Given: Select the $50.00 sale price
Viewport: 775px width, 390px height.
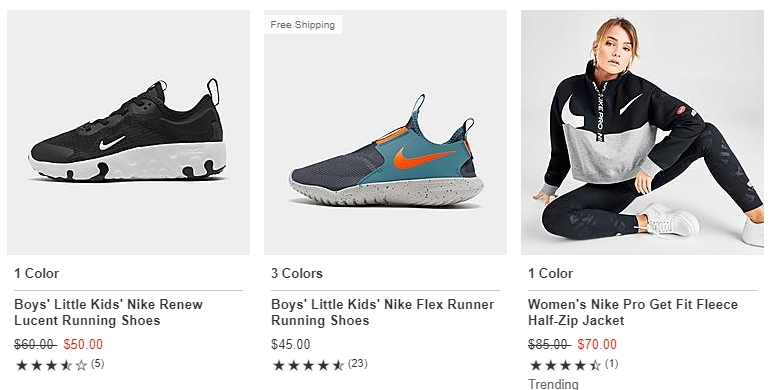Looking at the screenshot, I should [x=83, y=344].
